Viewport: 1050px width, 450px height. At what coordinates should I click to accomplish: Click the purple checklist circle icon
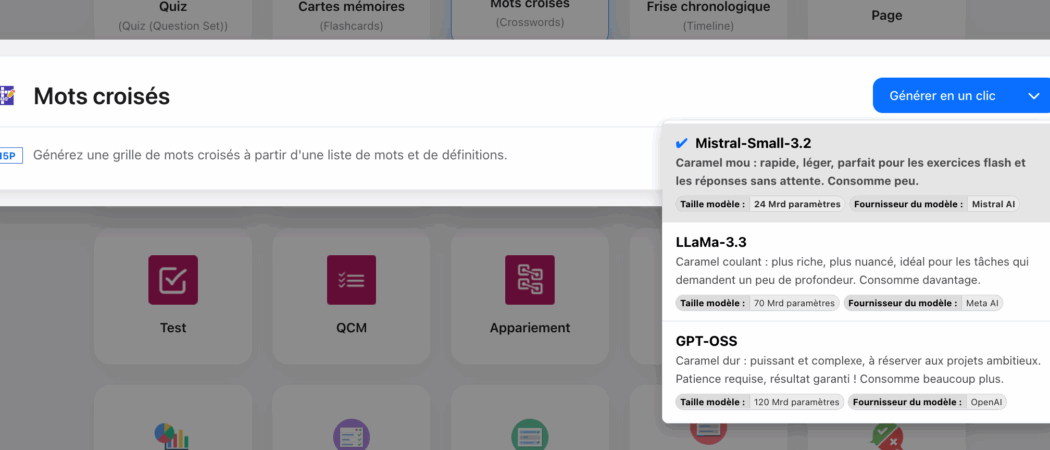coord(351,436)
